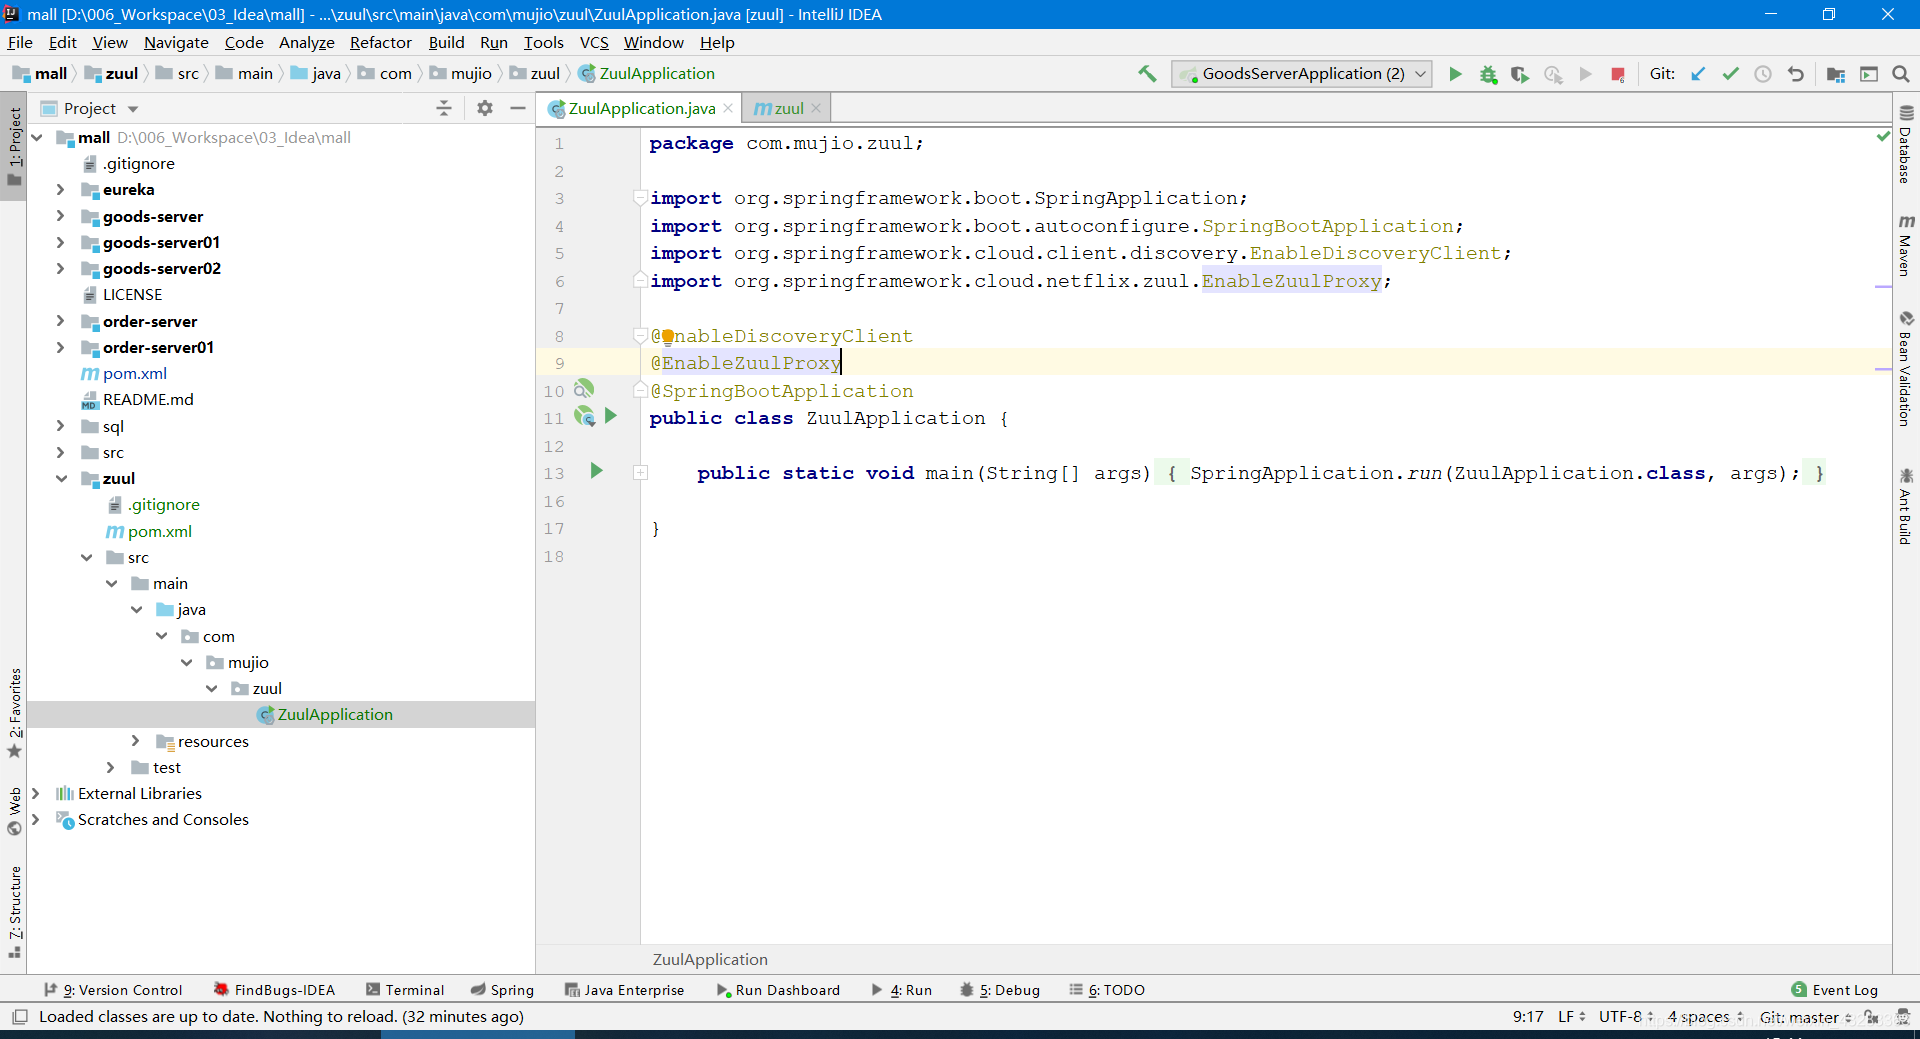Open the Navigate menu
This screenshot has height=1039, width=1920.
pyautogui.click(x=176, y=42)
